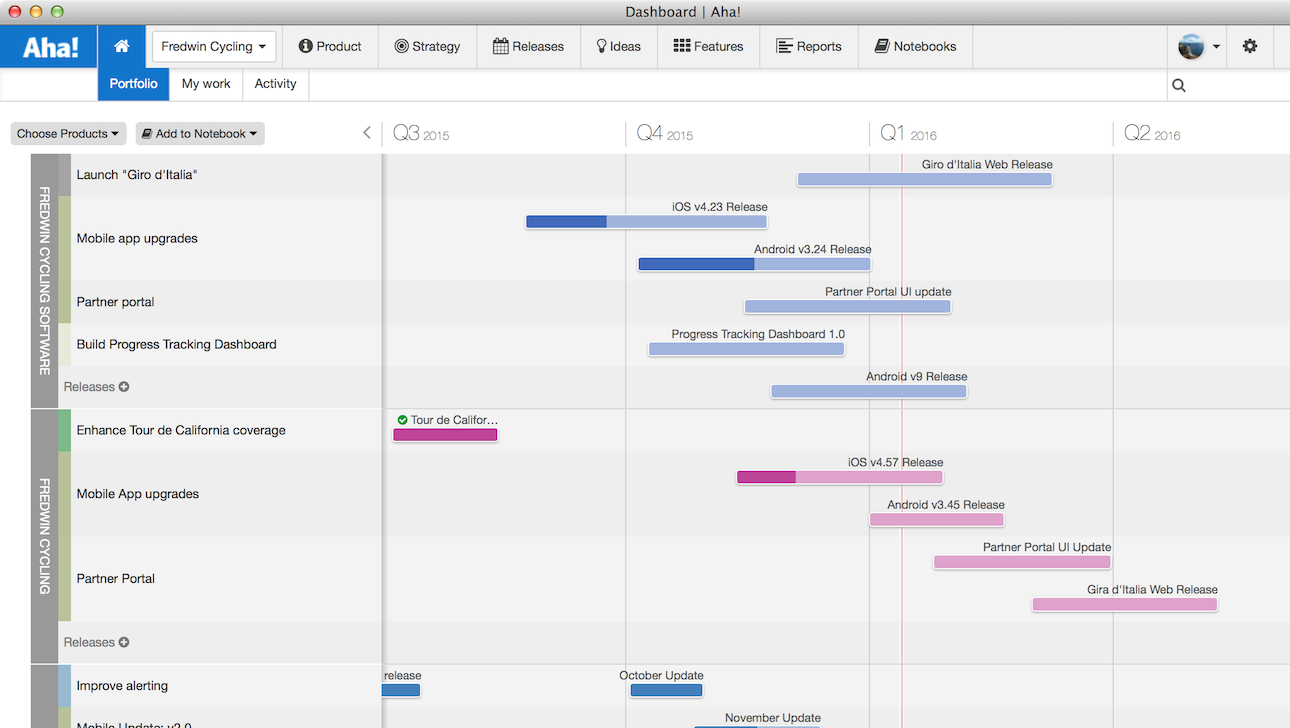Click the green color tab beside Enhance Tour de California
1290x728 pixels.
point(64,430)
